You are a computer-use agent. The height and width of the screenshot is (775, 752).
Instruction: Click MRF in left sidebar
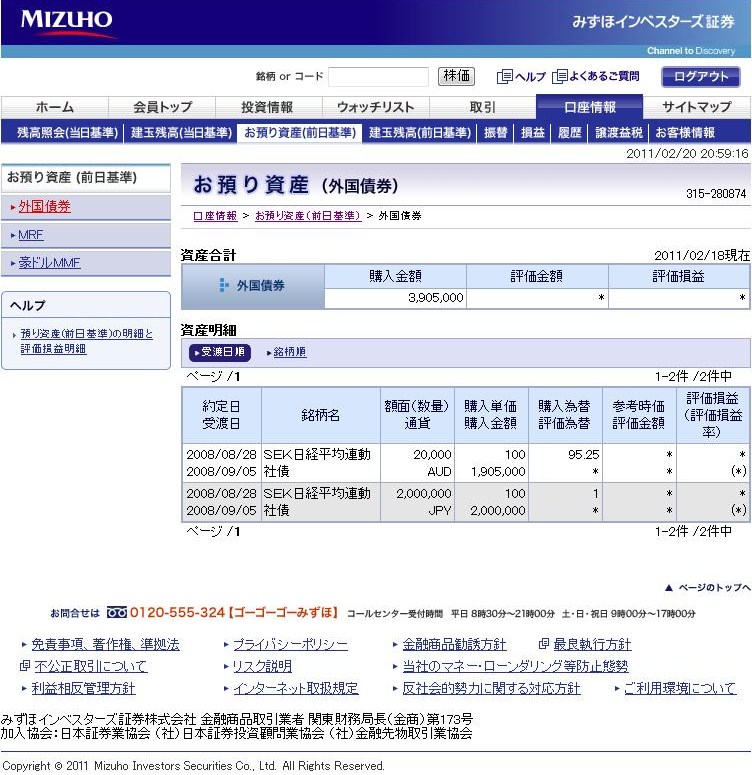pos(31,235)
